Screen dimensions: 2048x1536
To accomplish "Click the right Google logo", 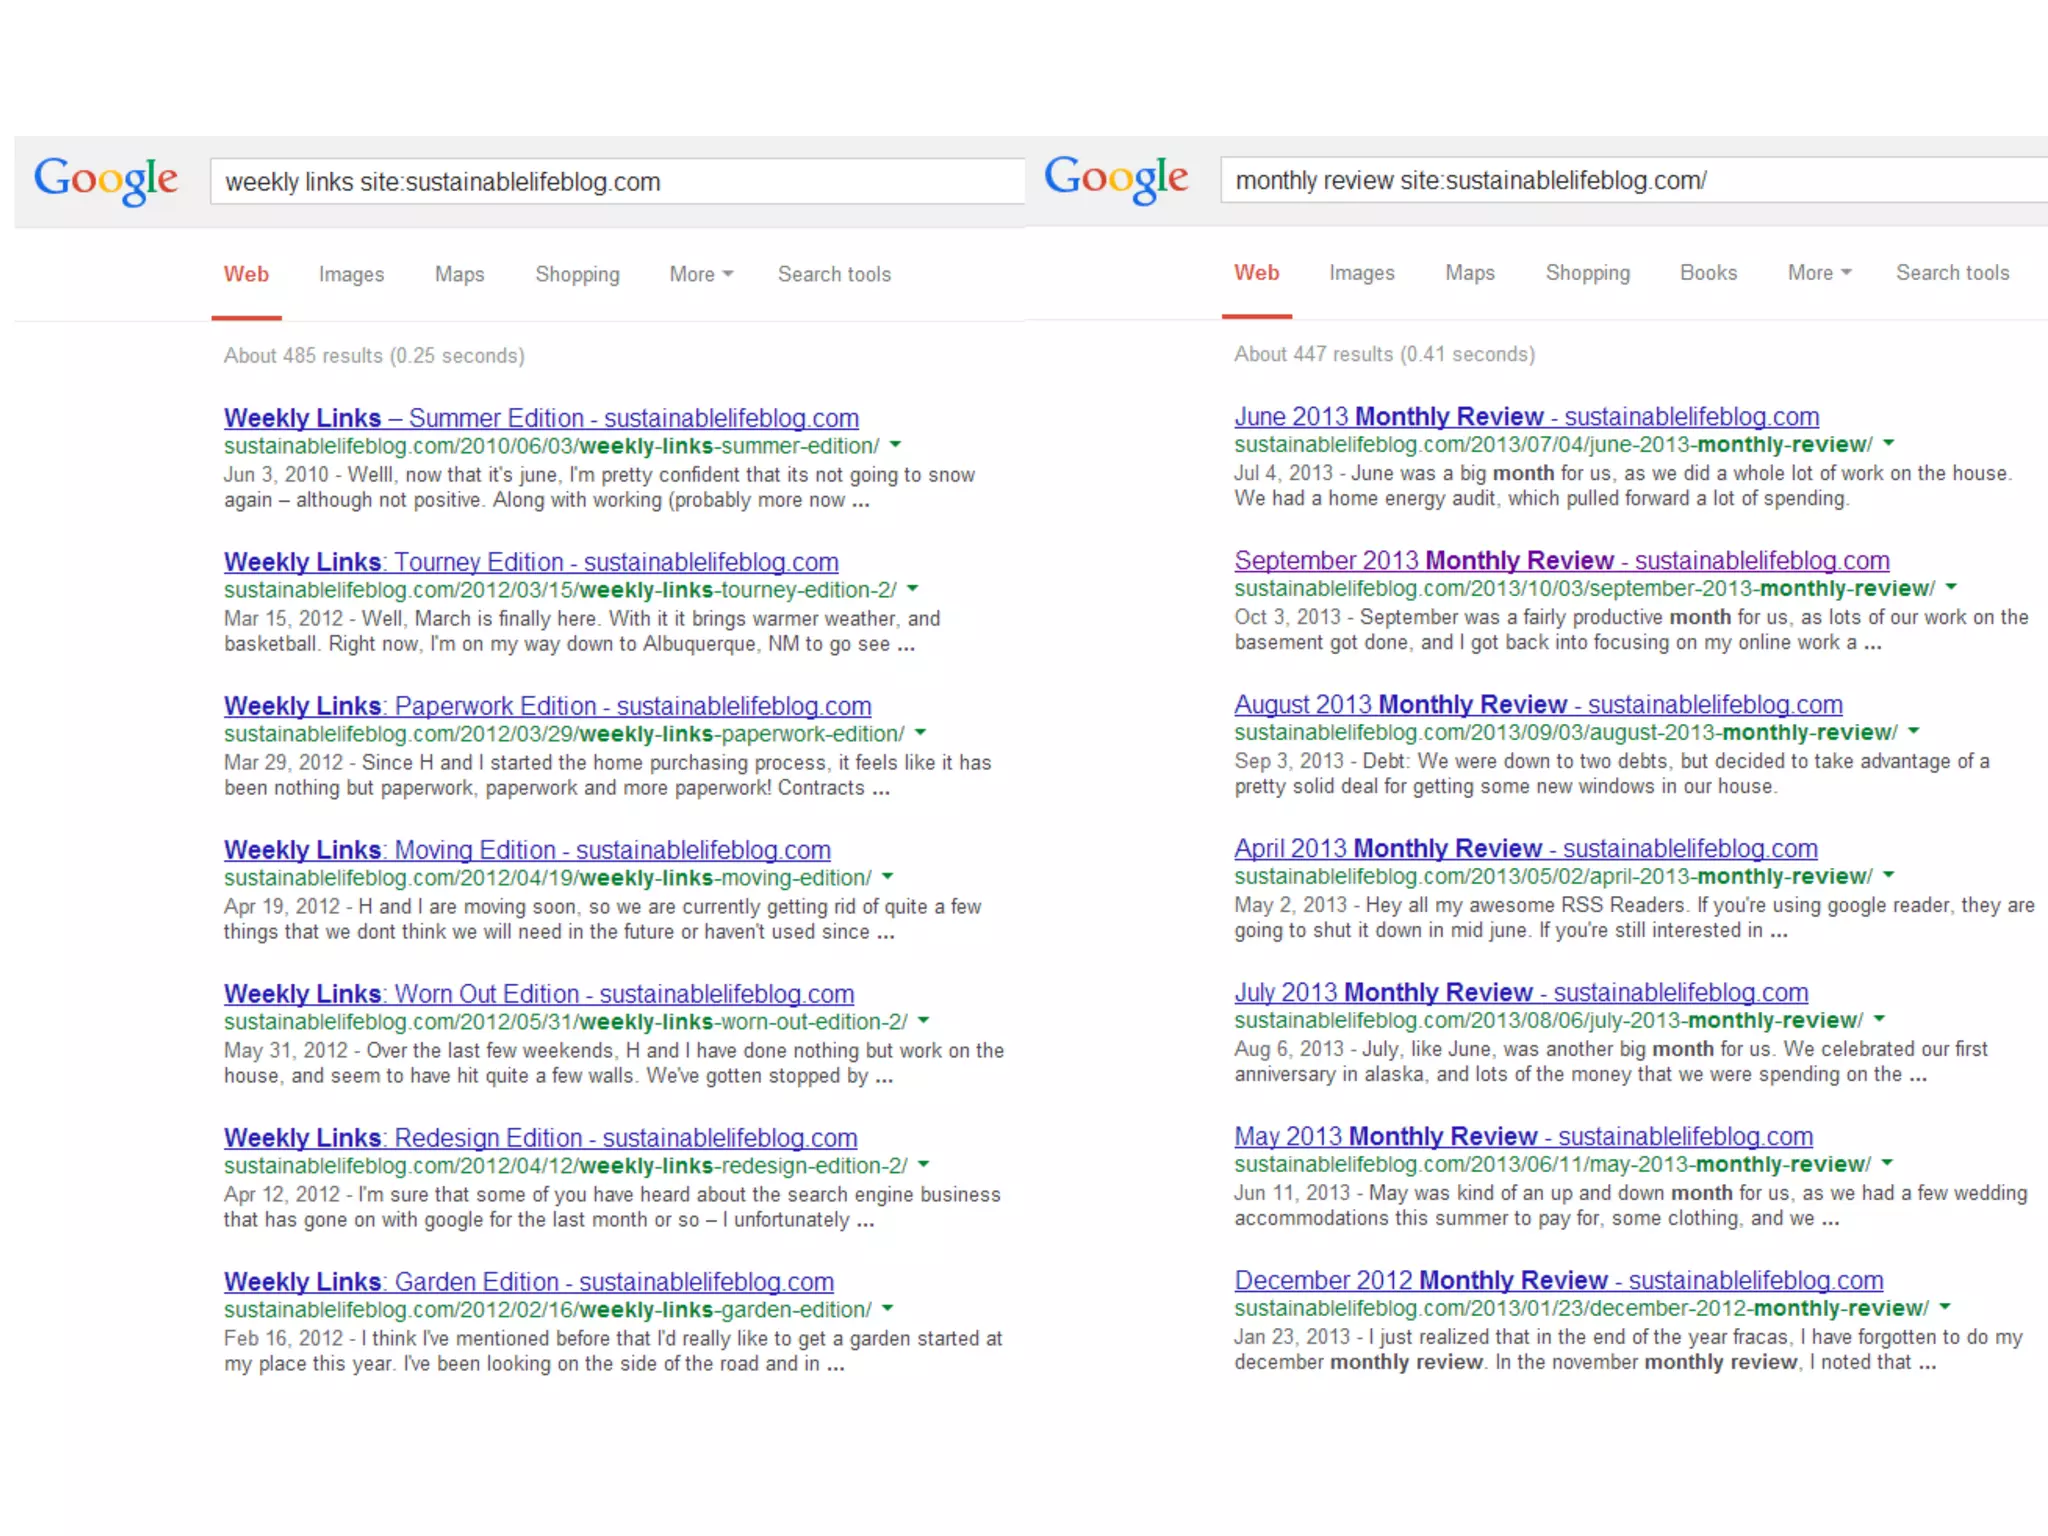I will (1116, 179).
